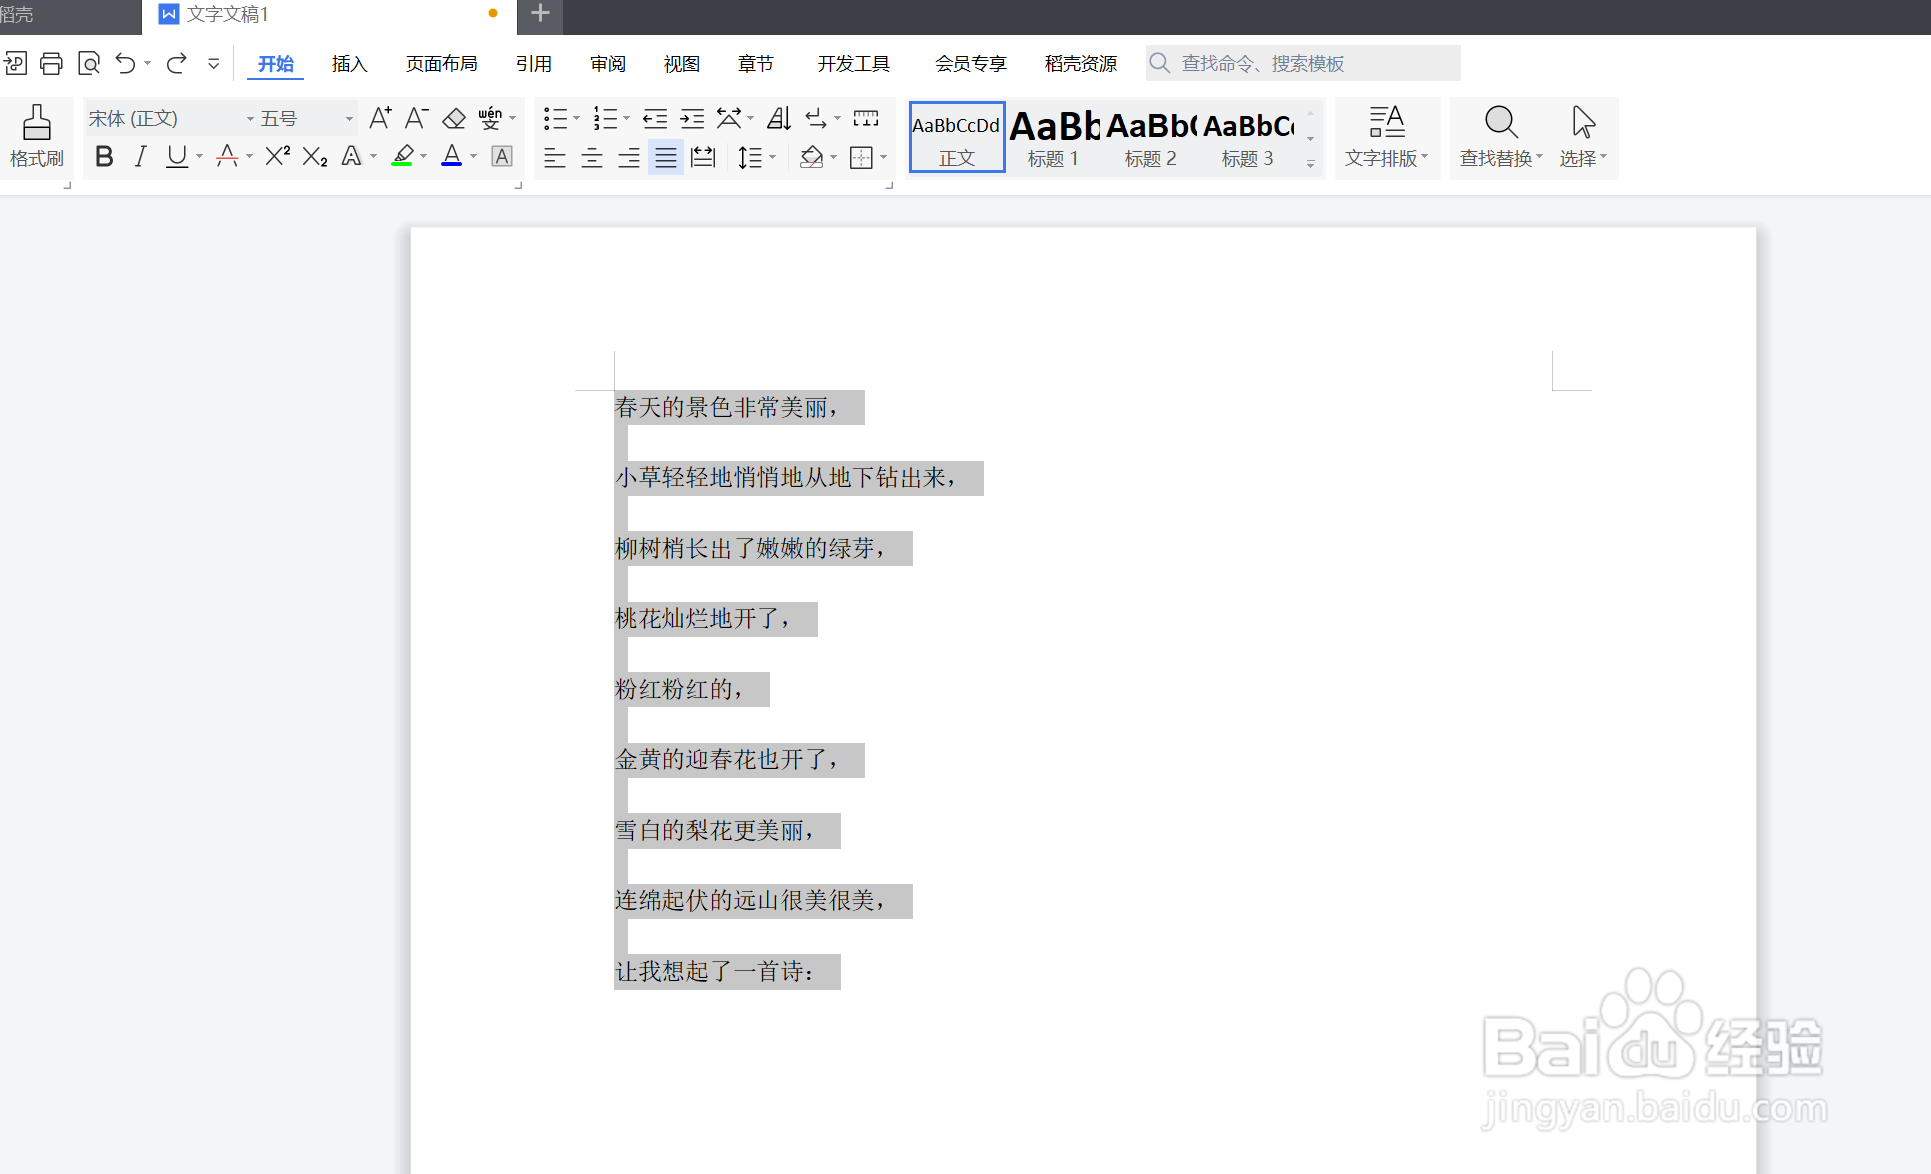Viewport: 1931px width, 1174px height.
Task: Expand the quick access toolbar customize arrow
Action: point(213,64)
